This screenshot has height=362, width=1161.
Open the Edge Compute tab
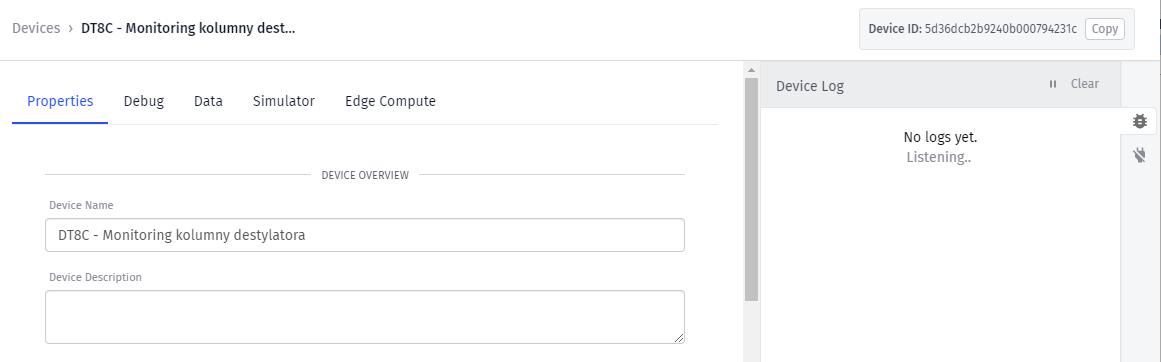[x=390, y=101]
